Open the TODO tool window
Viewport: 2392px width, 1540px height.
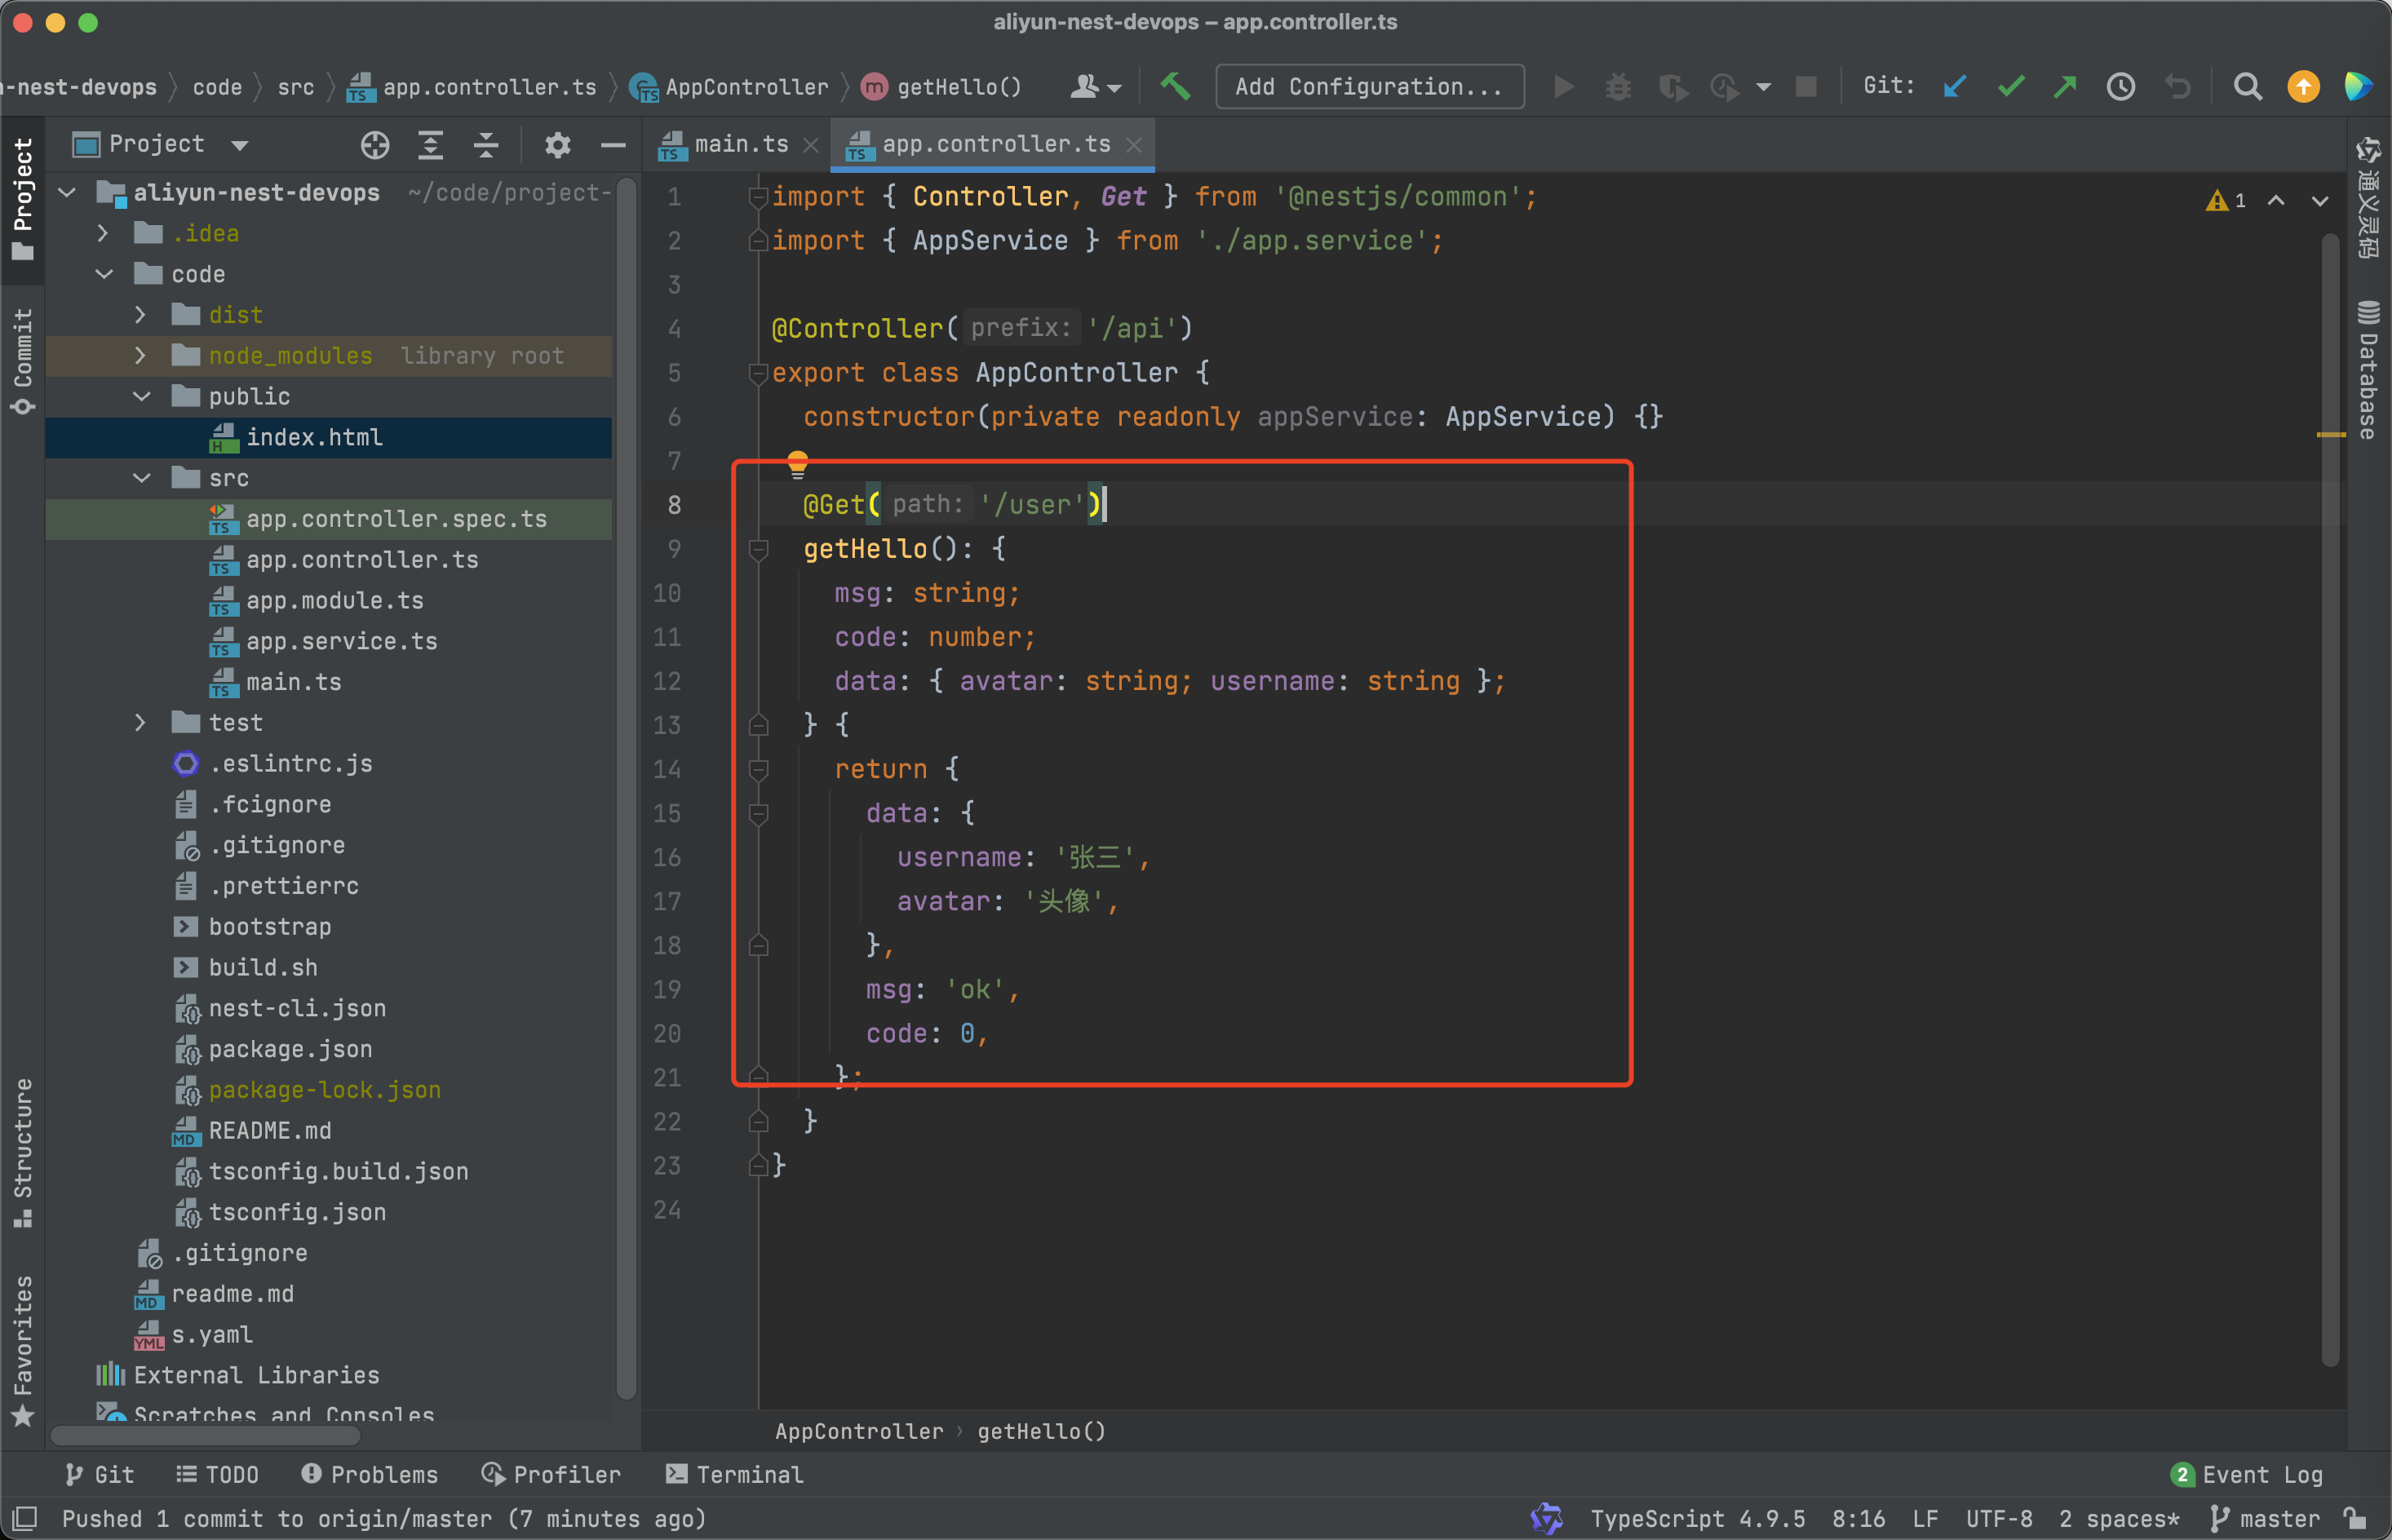click(218, 1474)
